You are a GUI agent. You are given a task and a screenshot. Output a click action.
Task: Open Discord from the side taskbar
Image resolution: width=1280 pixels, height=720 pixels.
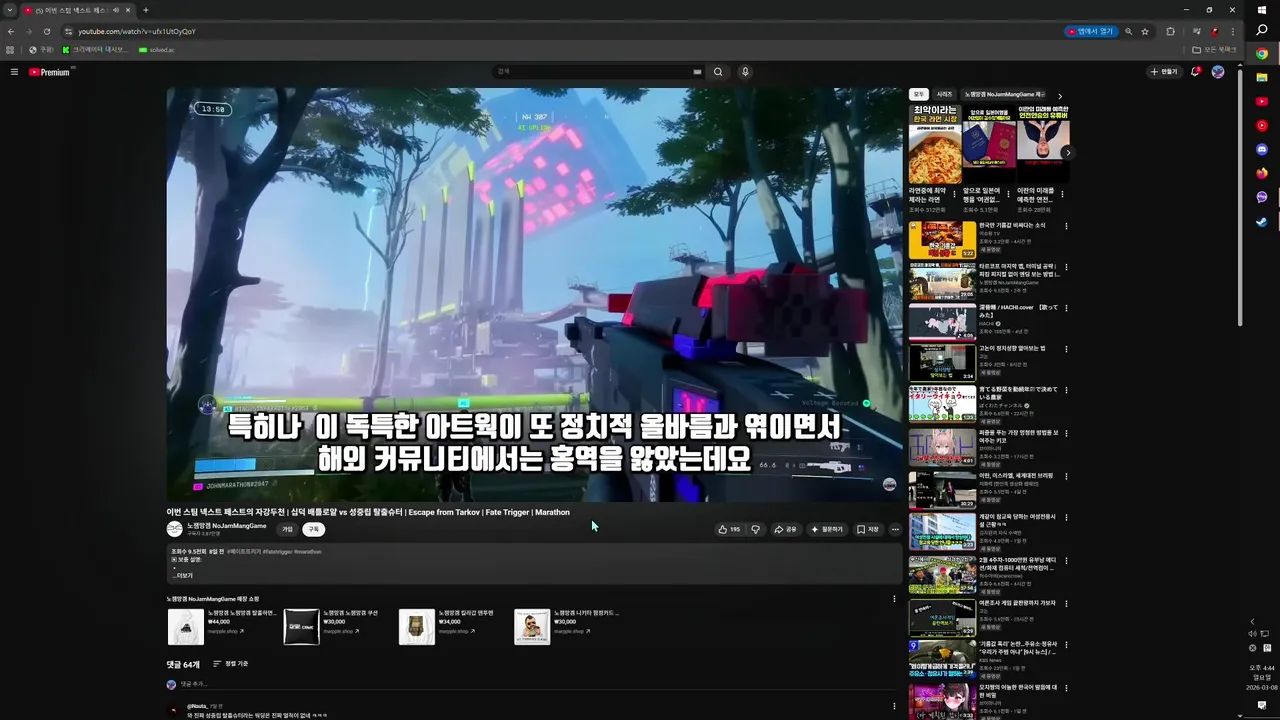coord(1262,149)
